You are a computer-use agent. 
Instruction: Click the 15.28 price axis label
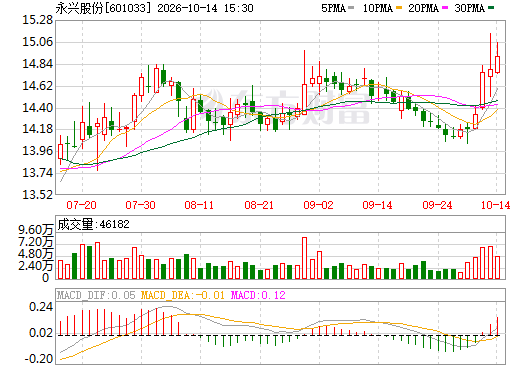click(x=38, y=20)
